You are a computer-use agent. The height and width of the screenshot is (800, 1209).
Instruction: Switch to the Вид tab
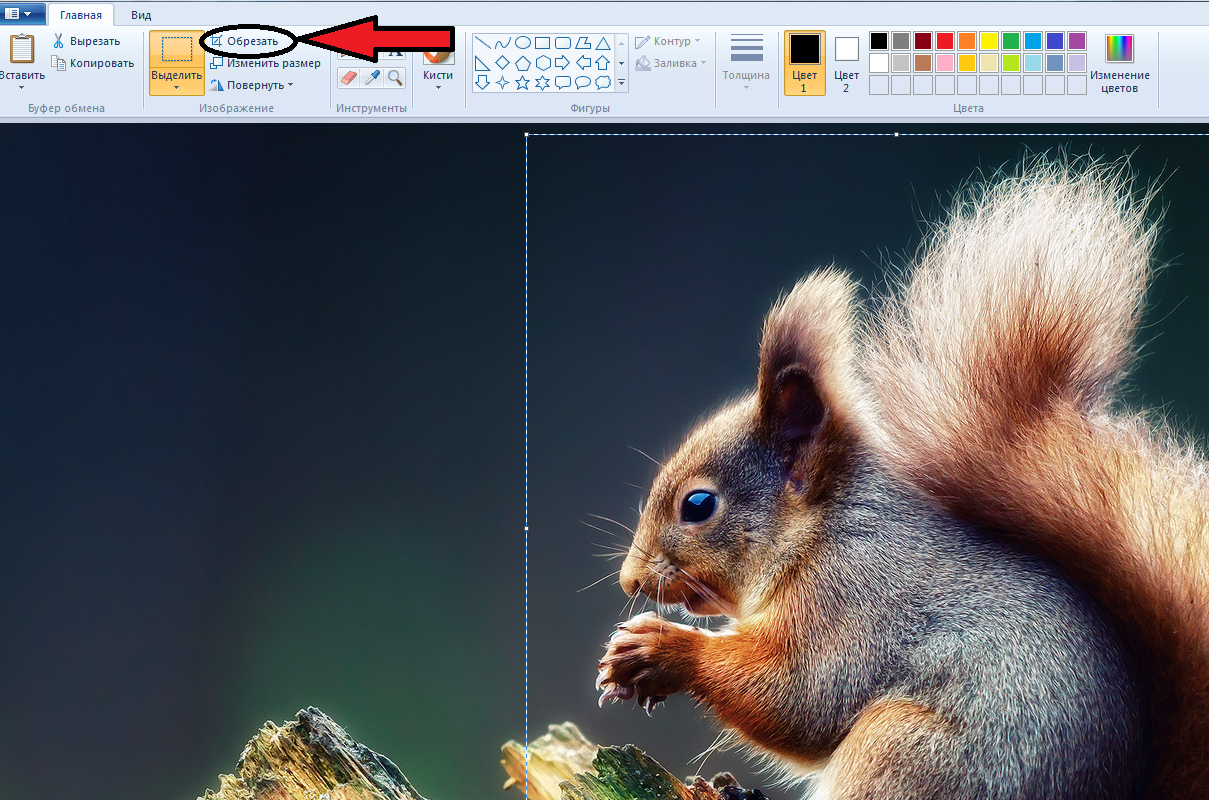[x=141, y=15]
